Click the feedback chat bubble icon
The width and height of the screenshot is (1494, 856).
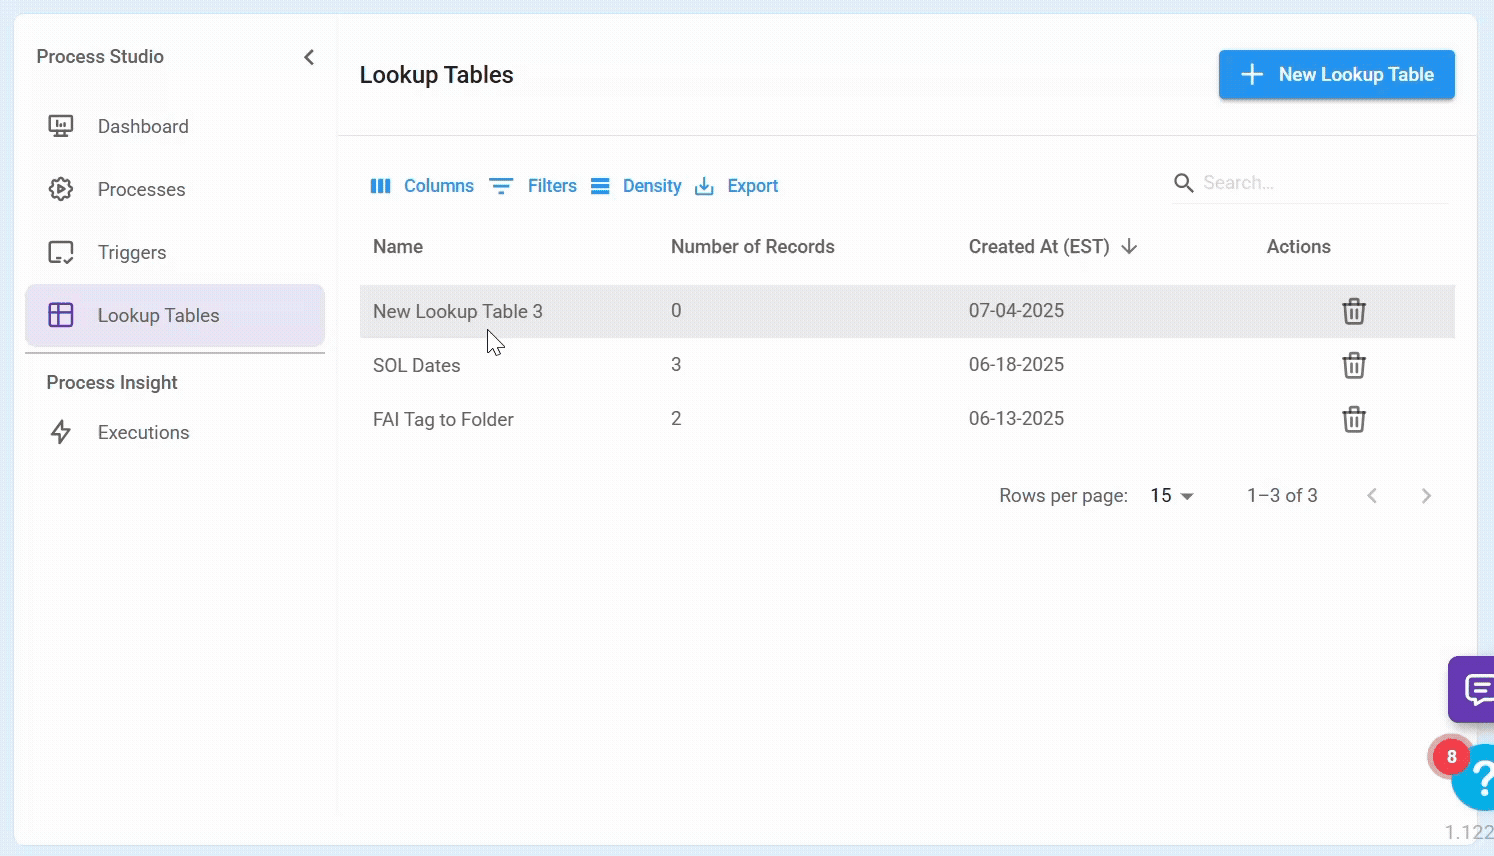coord(1479,689)
